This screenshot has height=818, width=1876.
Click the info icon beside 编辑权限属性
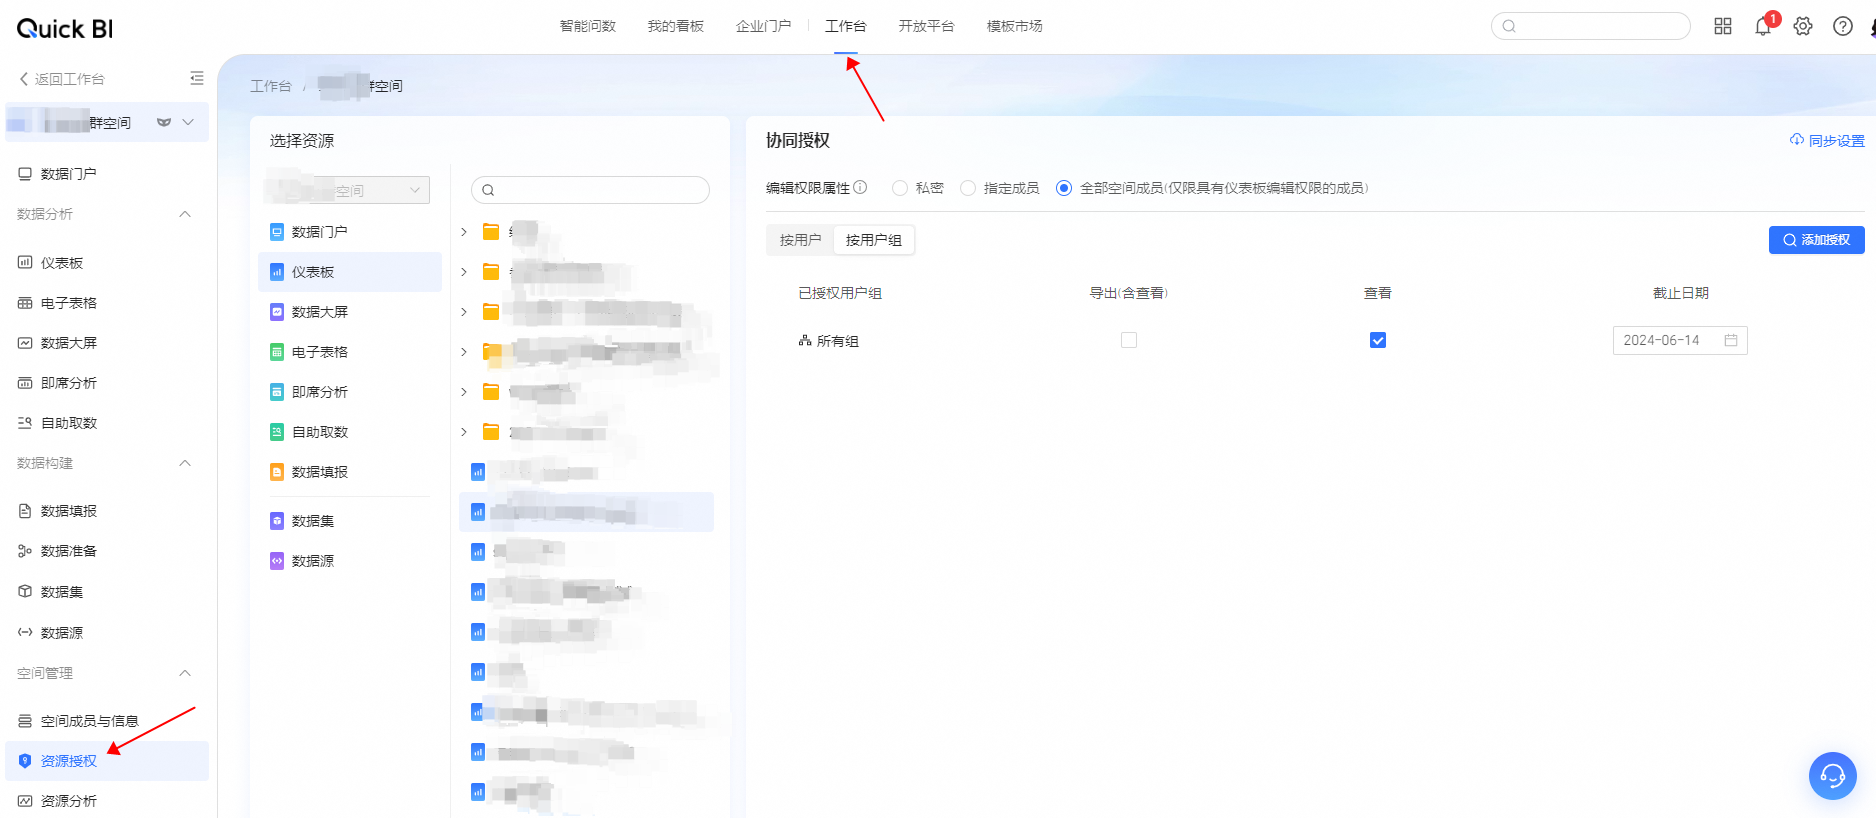tap(860, 187)
